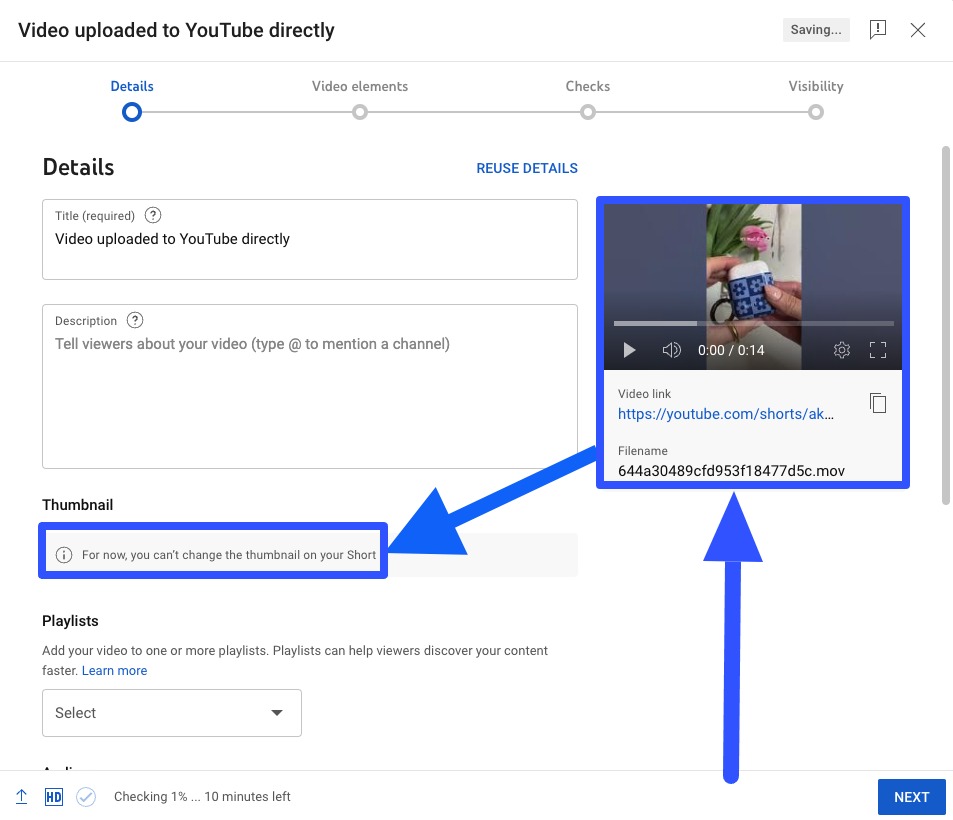Select the Visibility step circle

[816, 112]
